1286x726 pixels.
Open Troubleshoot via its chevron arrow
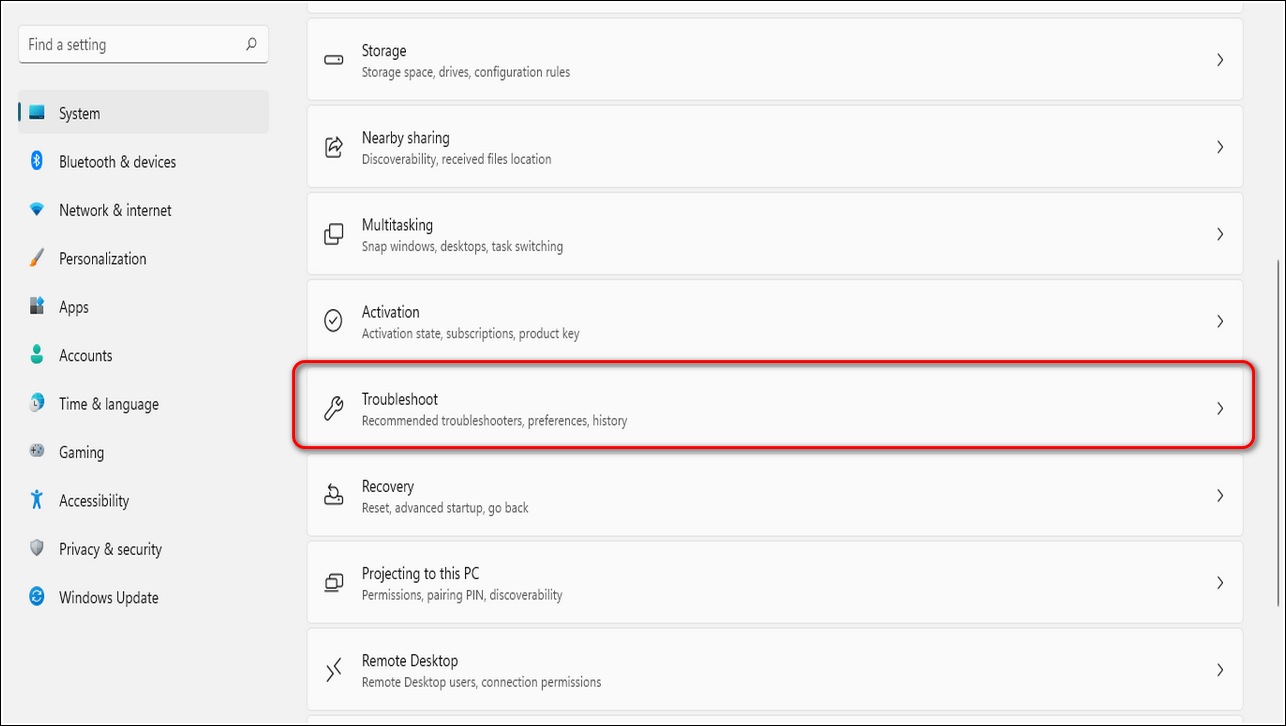pyautogui.click(x=1220, y=408)
